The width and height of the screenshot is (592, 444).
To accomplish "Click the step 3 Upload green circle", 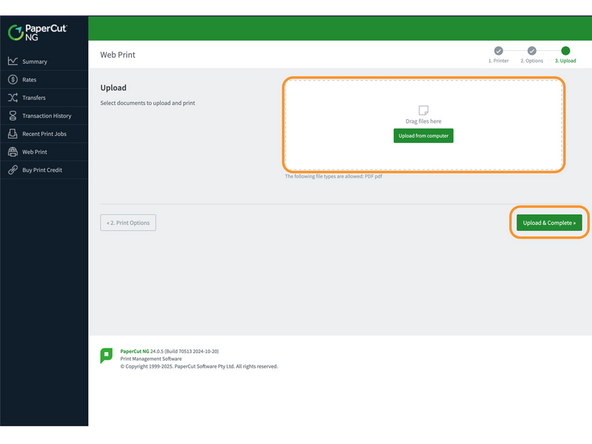I will pyautogui.click(x=565, y=51).
